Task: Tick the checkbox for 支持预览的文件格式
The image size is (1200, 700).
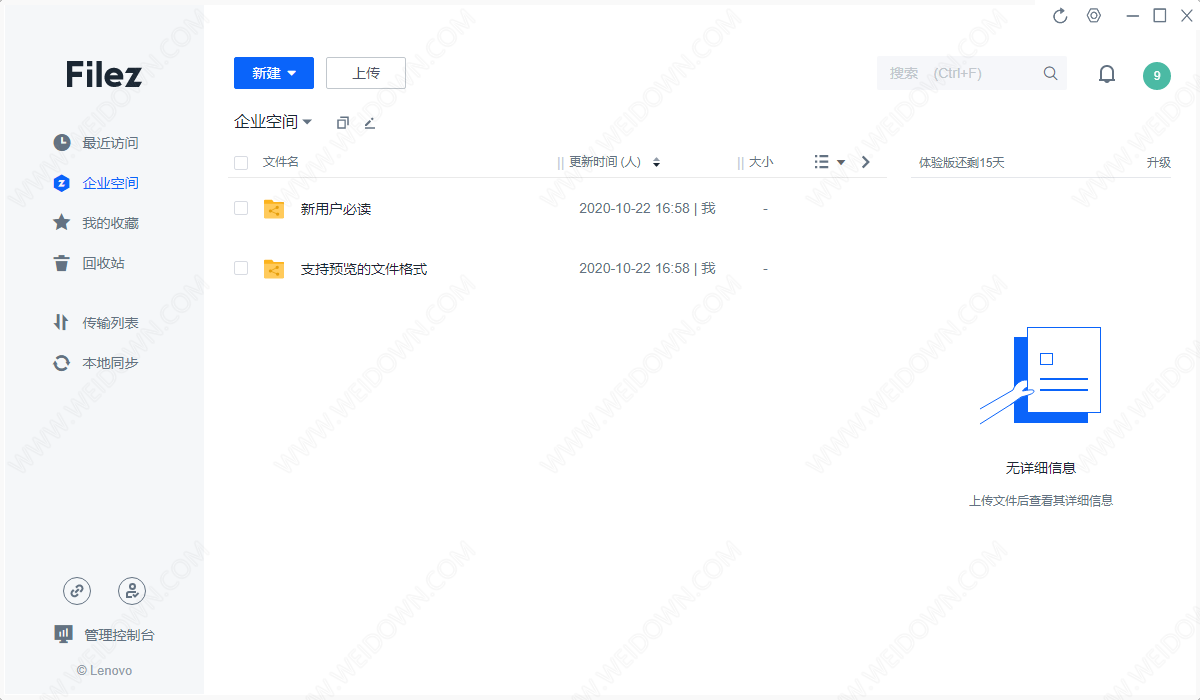Action: tap(241, 268)
